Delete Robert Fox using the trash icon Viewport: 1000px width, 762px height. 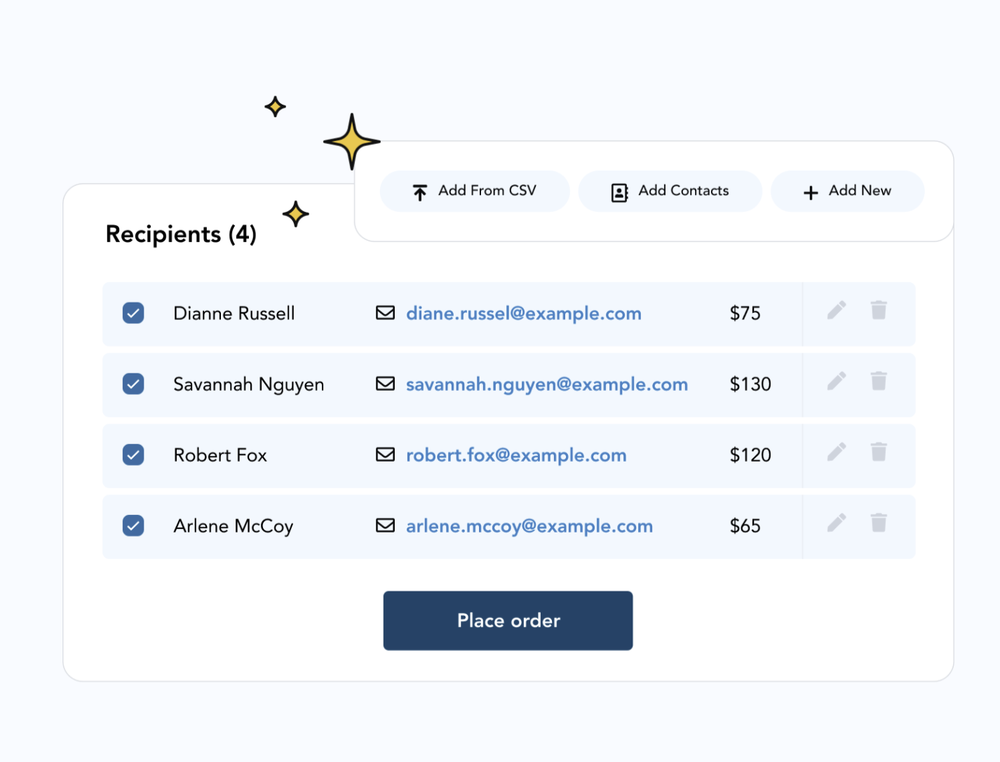click(879, 452)
